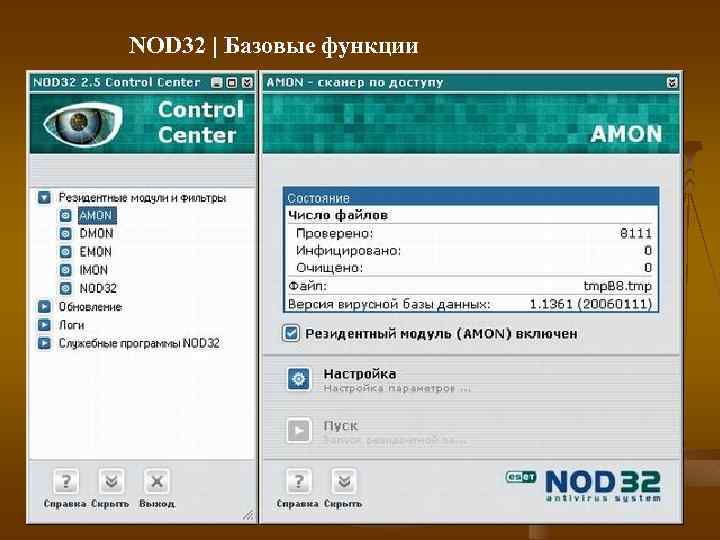The width and height of the screenshot is (720, 540).
Task: Maximize the NOD32 Control Center window
Action: coord(232,83)
